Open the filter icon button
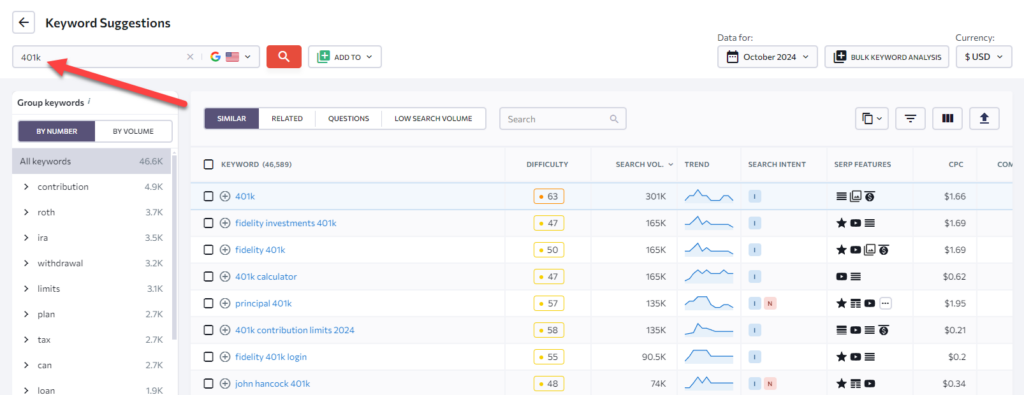The image size is (1024, 395). tap(910, 119)
